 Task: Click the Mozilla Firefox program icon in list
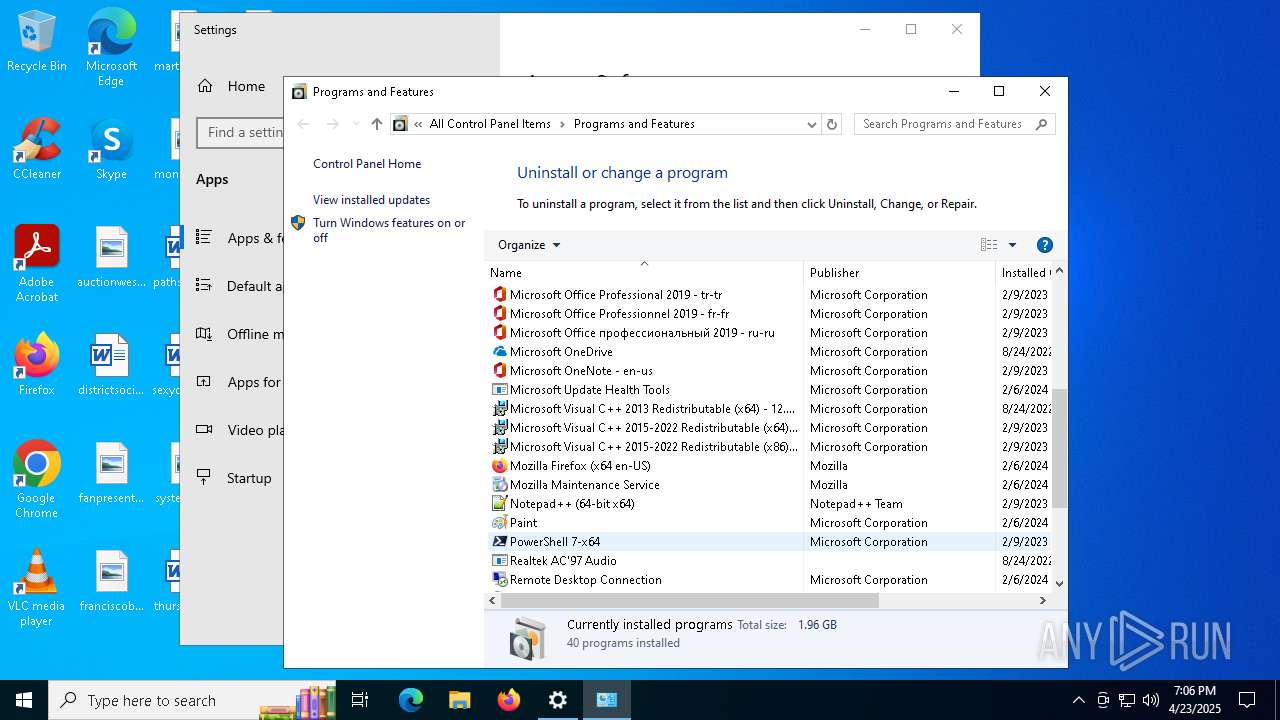click(500, 466)
